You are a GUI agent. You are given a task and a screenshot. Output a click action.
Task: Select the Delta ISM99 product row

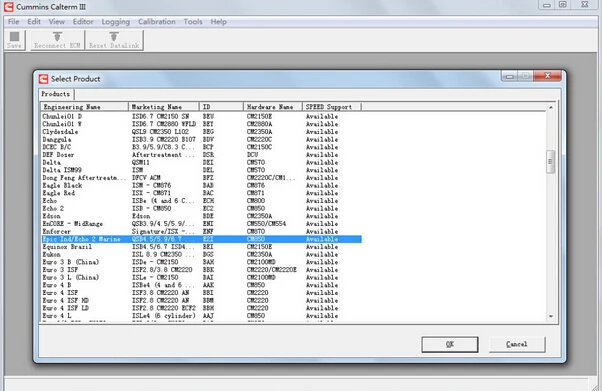coord(202,170)
